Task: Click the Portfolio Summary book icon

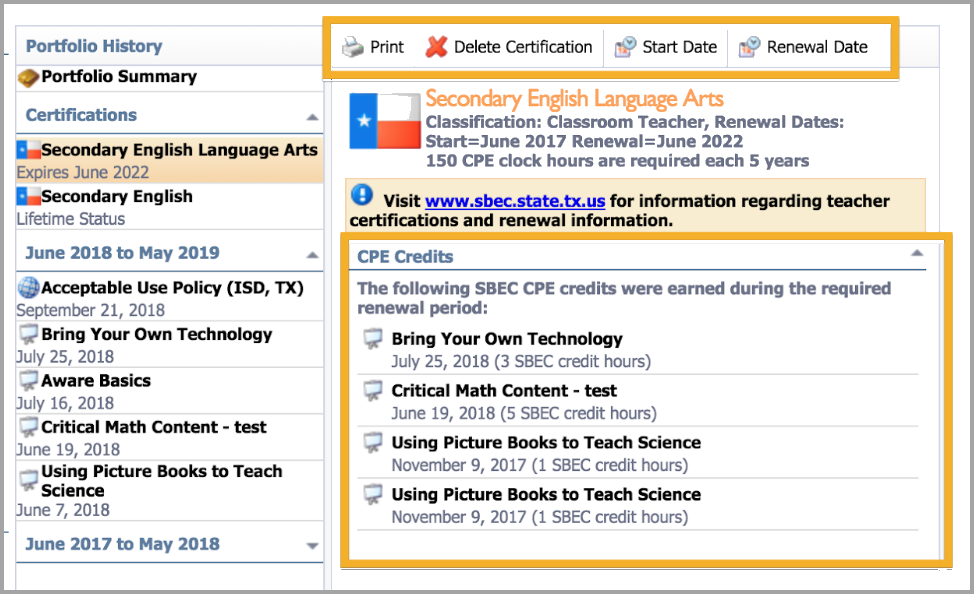Action: click(x=28, y=77)
